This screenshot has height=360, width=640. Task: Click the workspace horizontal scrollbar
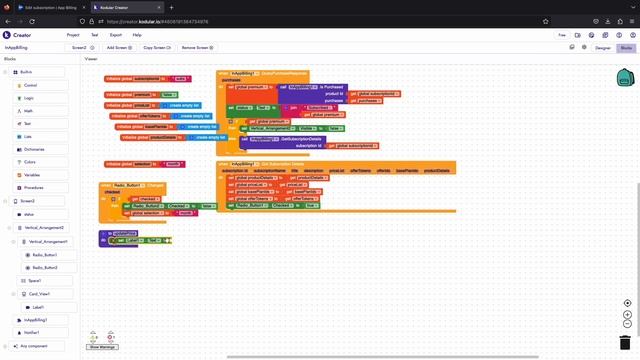[x=382, y=357]
